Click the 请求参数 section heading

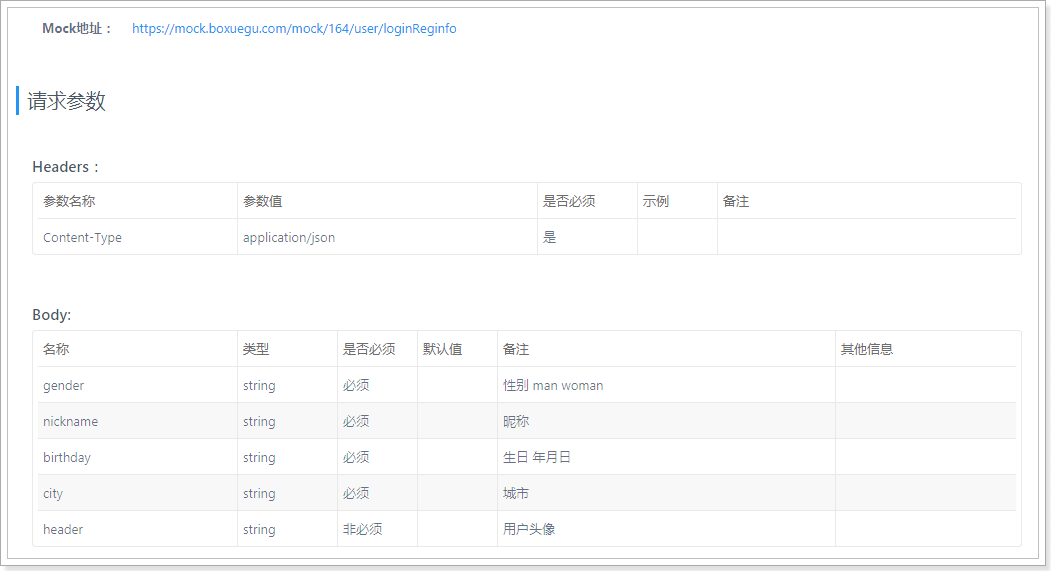coord(67,101)
